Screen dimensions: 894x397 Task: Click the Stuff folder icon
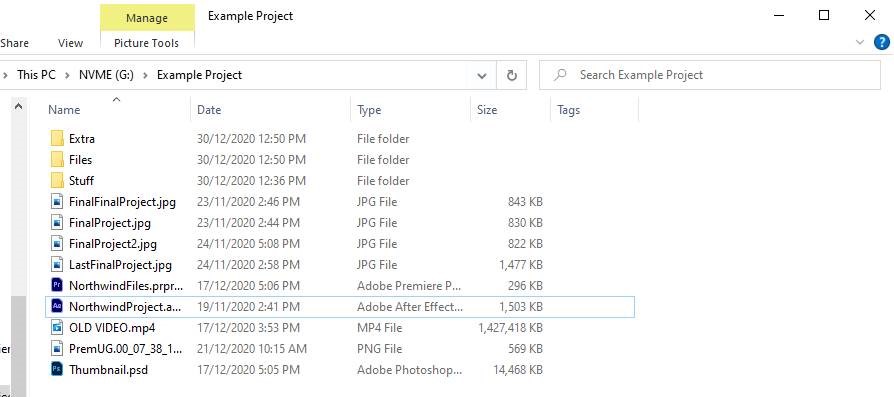(57, 181)
